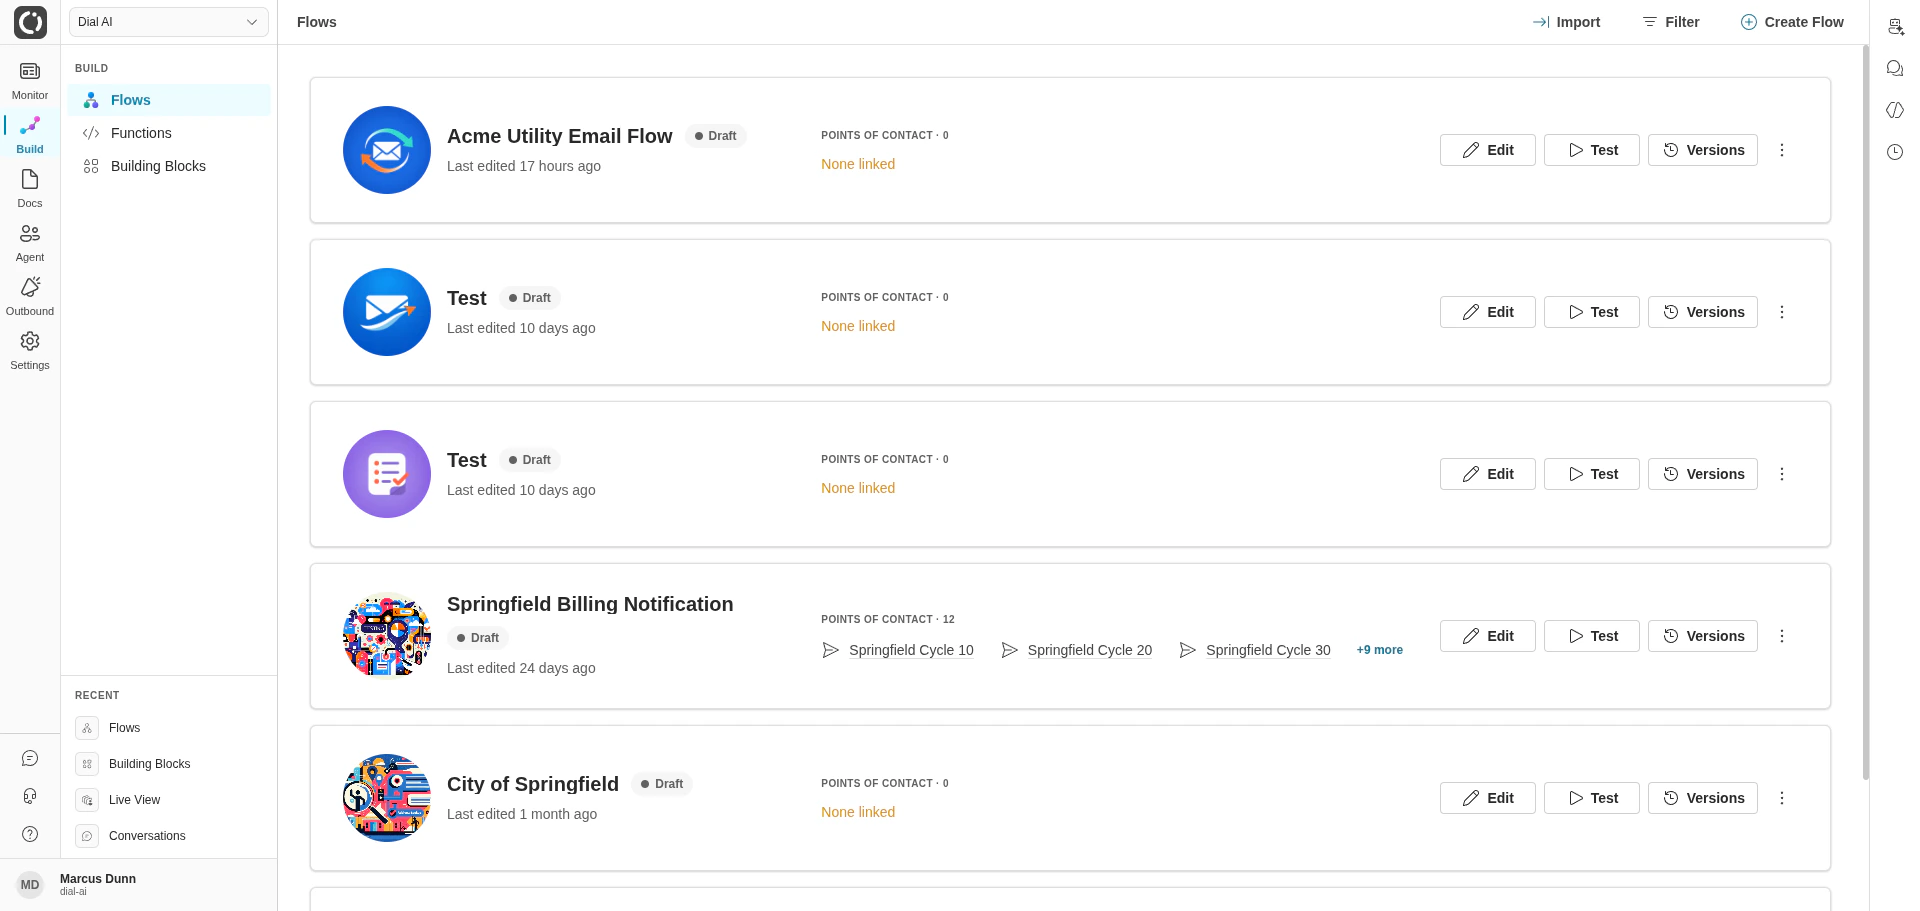Open the Monitor section in sidebar

coord(30,80)
